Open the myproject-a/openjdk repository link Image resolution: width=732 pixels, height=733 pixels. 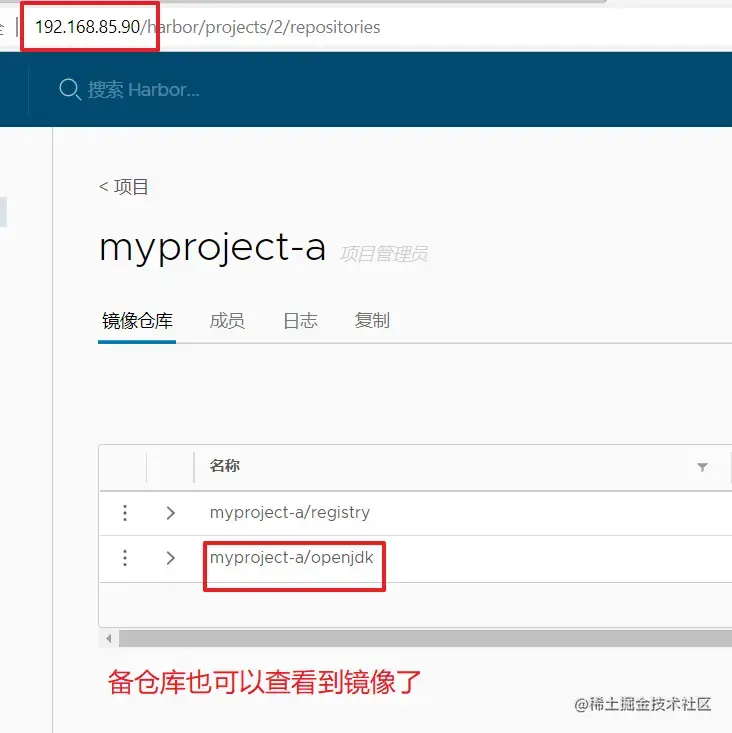292,557
